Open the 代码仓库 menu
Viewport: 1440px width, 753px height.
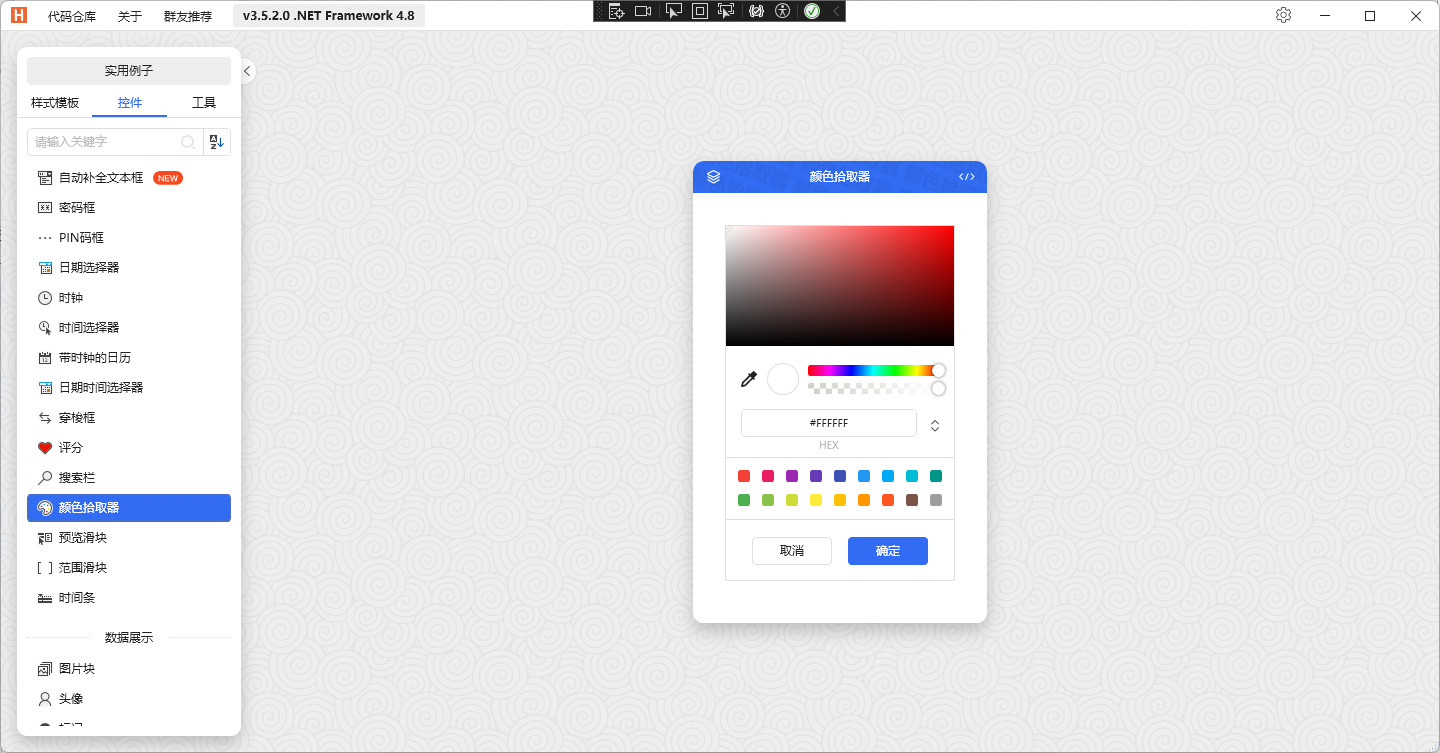[72, 16]
